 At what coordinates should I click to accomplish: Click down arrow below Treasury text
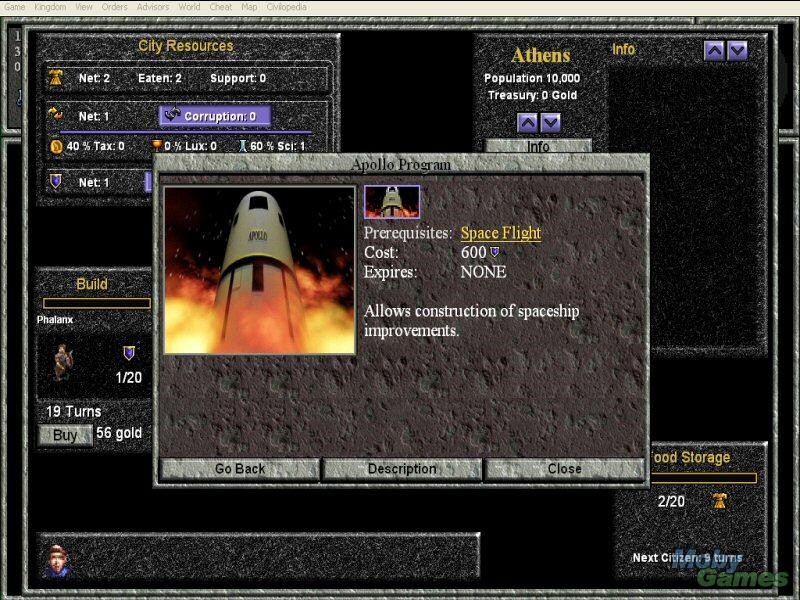(551, 123)
